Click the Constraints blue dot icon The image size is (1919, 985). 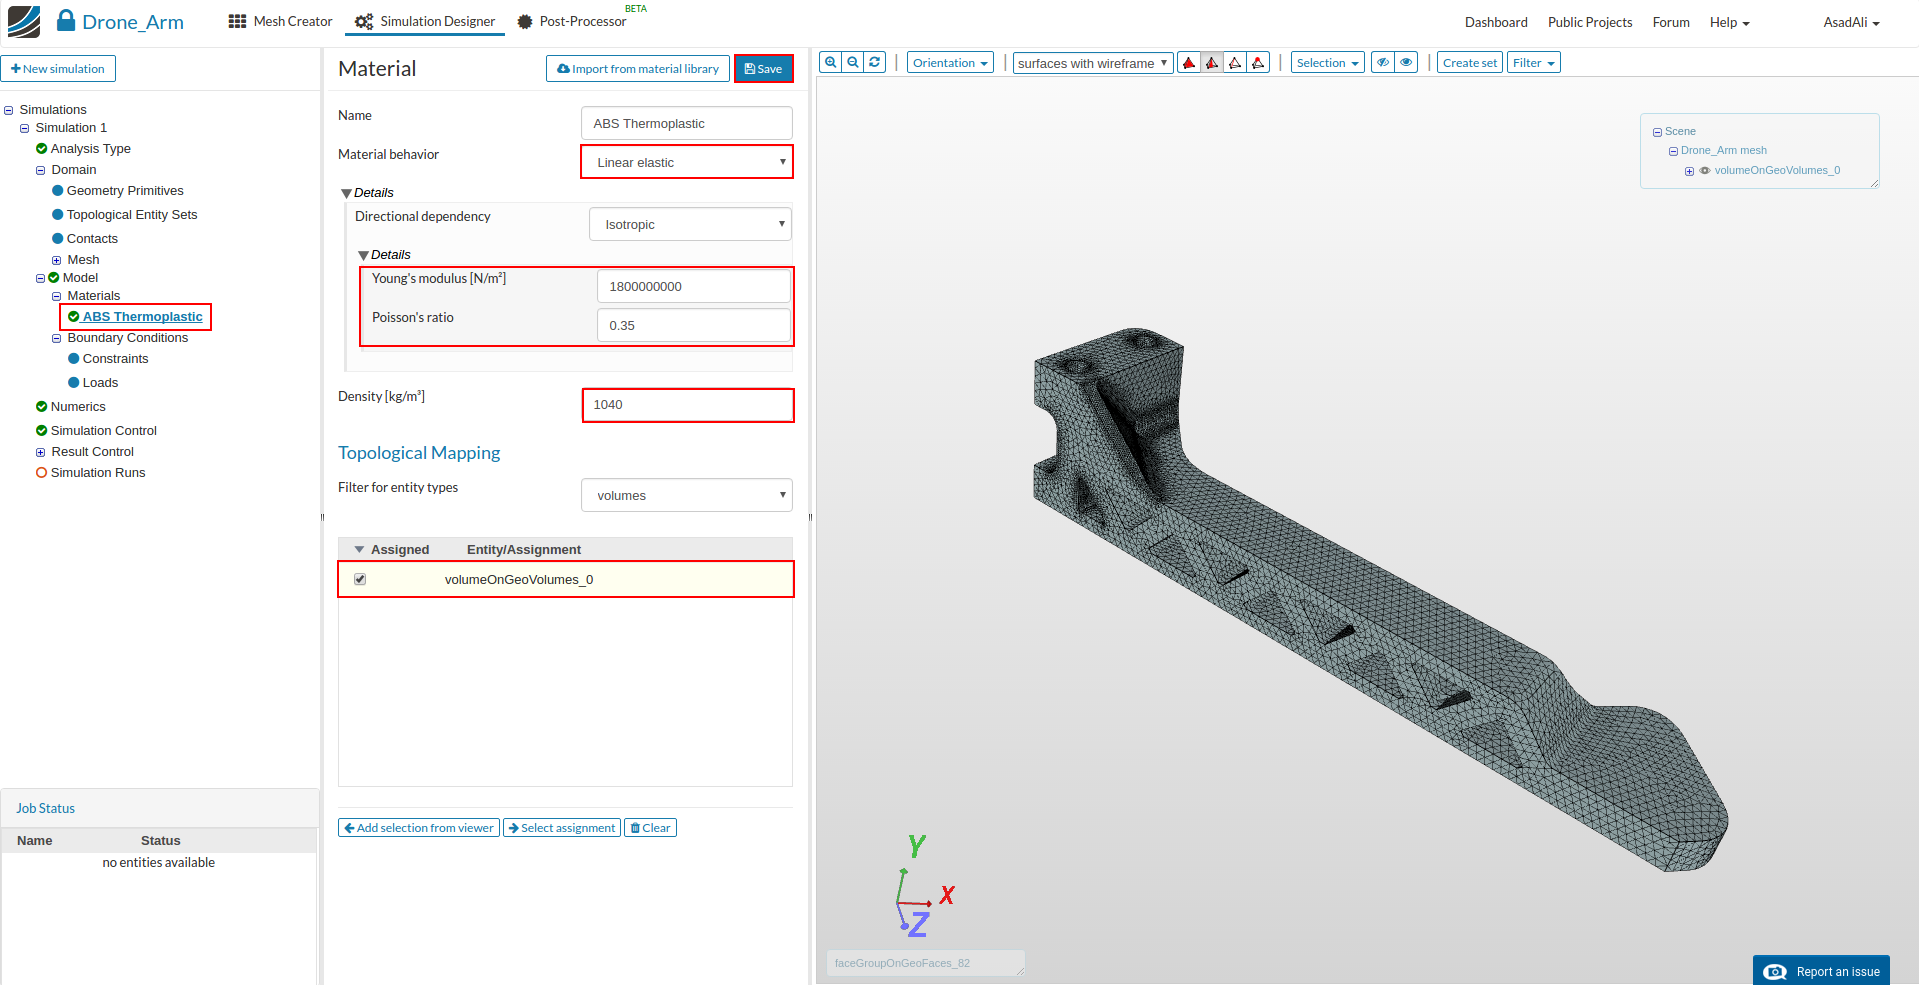[x=73, y=359]
